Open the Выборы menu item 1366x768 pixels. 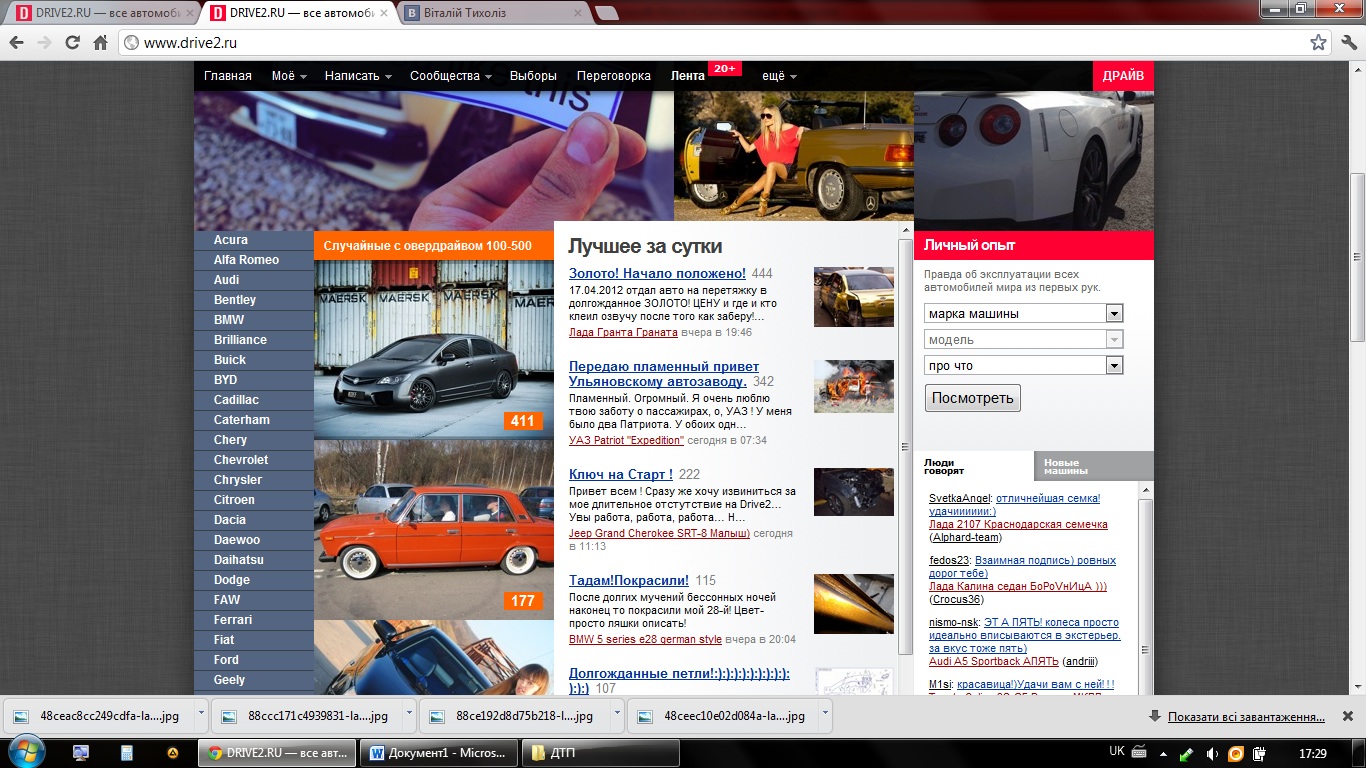point(533,76)
